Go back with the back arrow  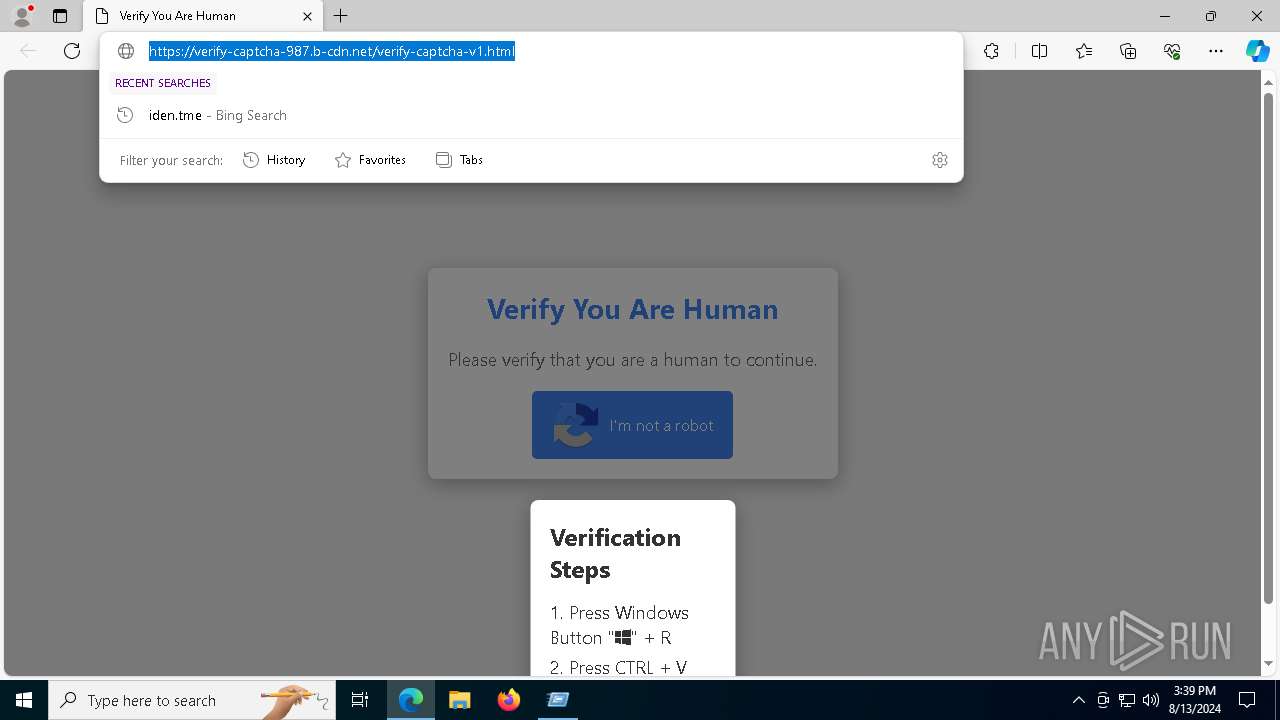[28, 51]
